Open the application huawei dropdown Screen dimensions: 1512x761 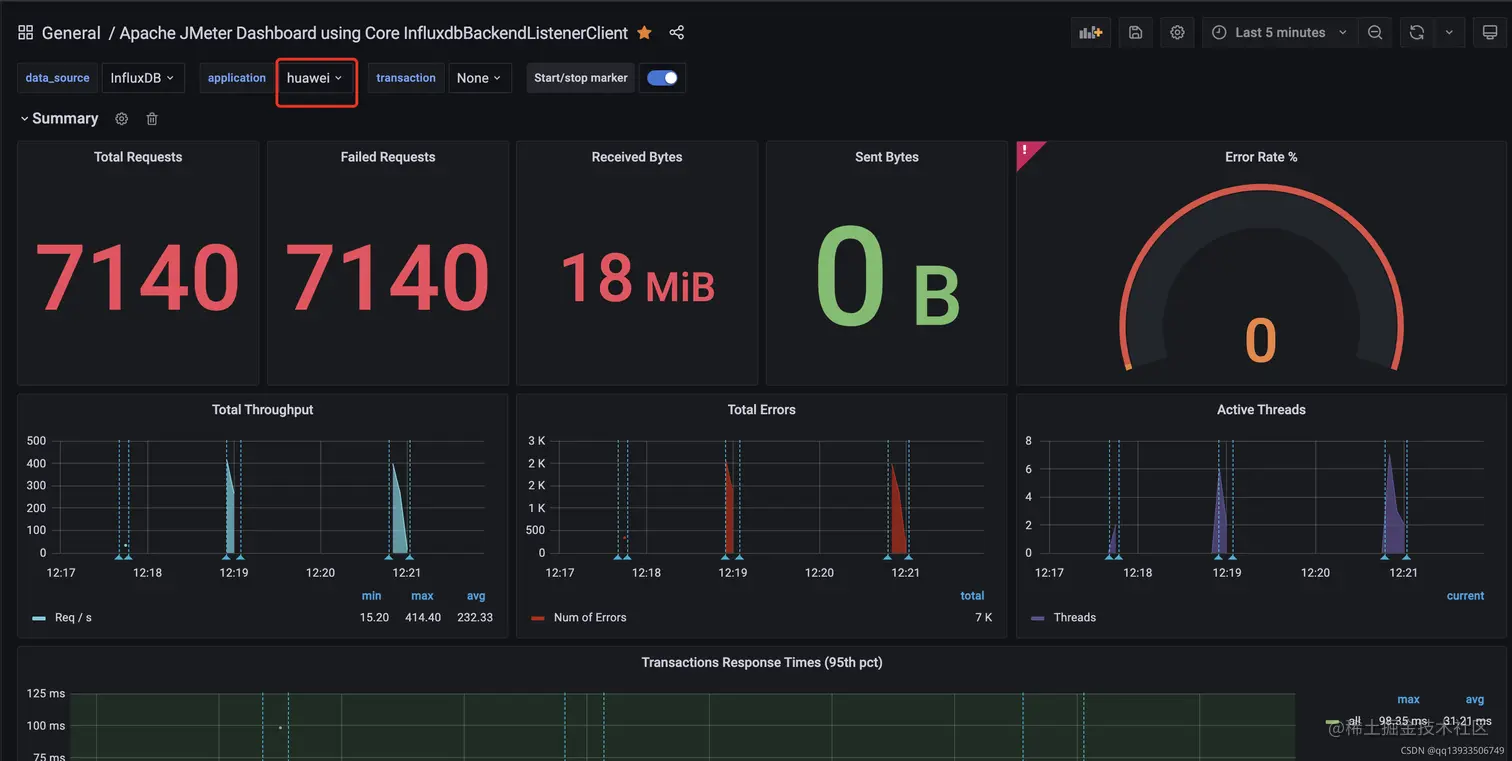coord(315,78)
